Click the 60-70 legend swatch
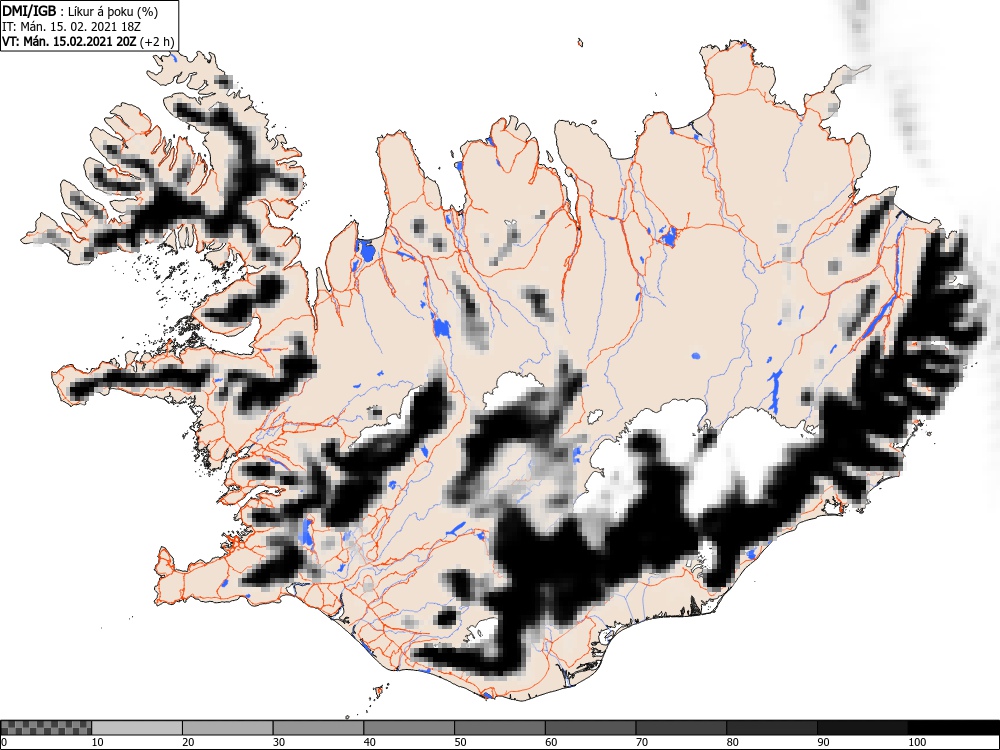The height and width of the screenshot is (750, 1000). click(590, 728)
